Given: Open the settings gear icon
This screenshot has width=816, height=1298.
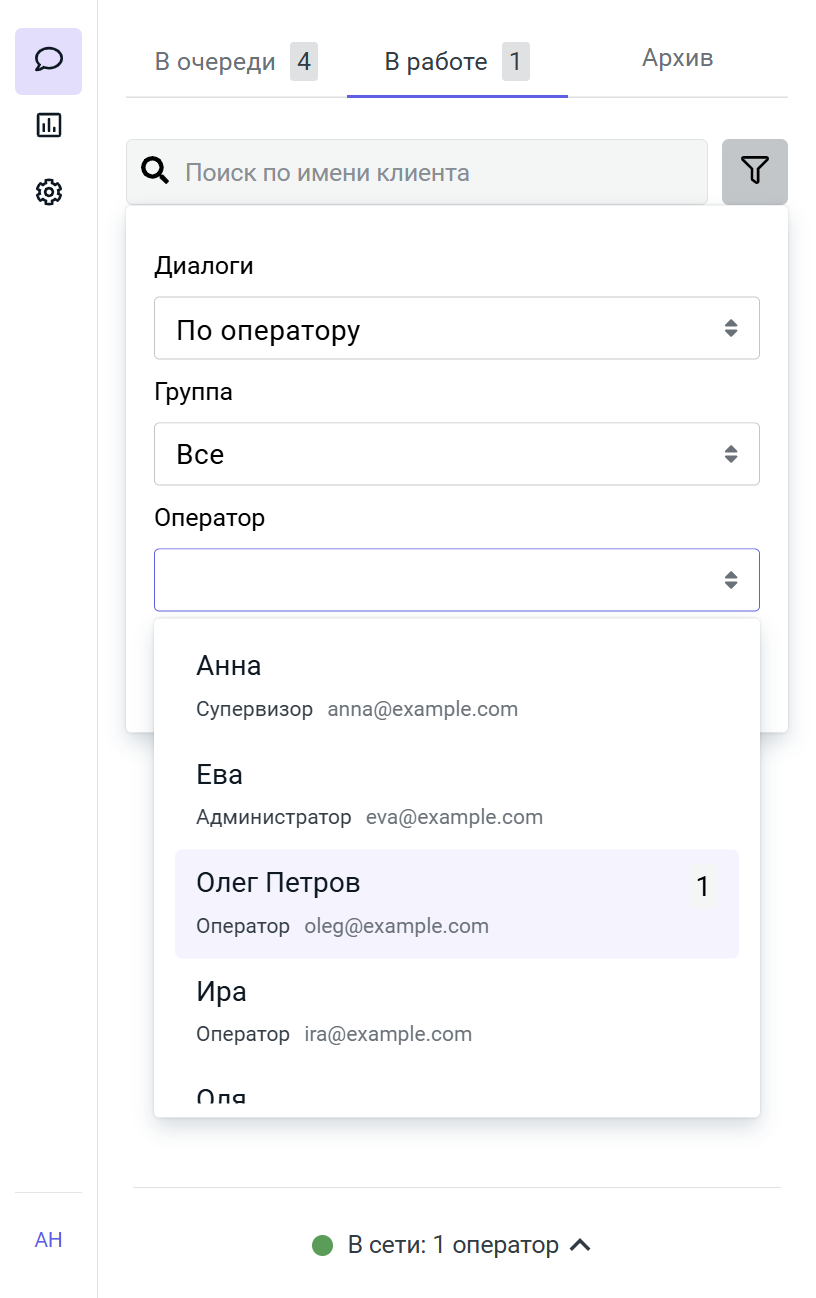Looking at the screenshot, I should [x=48, y=192].
